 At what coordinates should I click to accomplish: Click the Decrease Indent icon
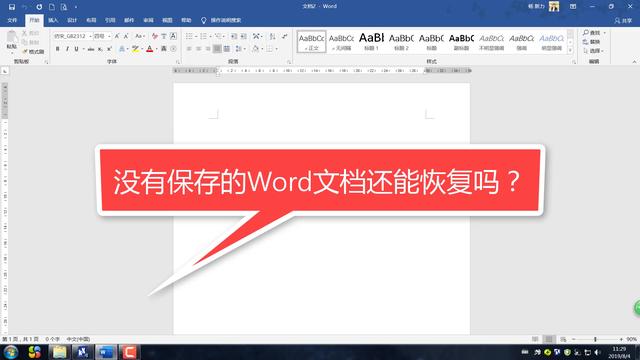[234, 36]
